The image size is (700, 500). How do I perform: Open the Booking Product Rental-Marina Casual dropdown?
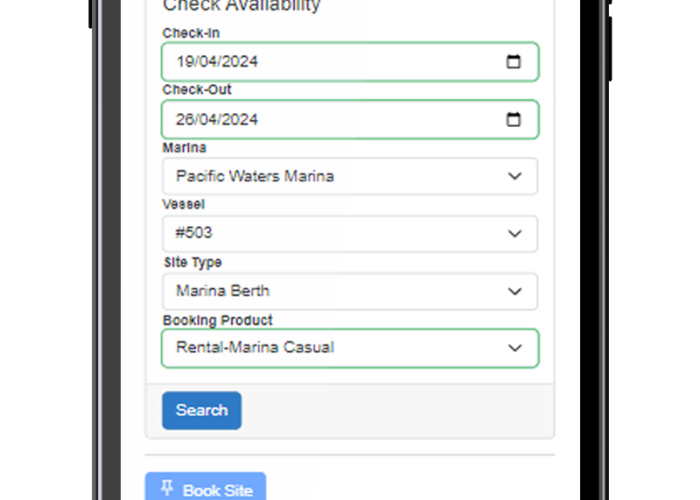click(350, 348)
